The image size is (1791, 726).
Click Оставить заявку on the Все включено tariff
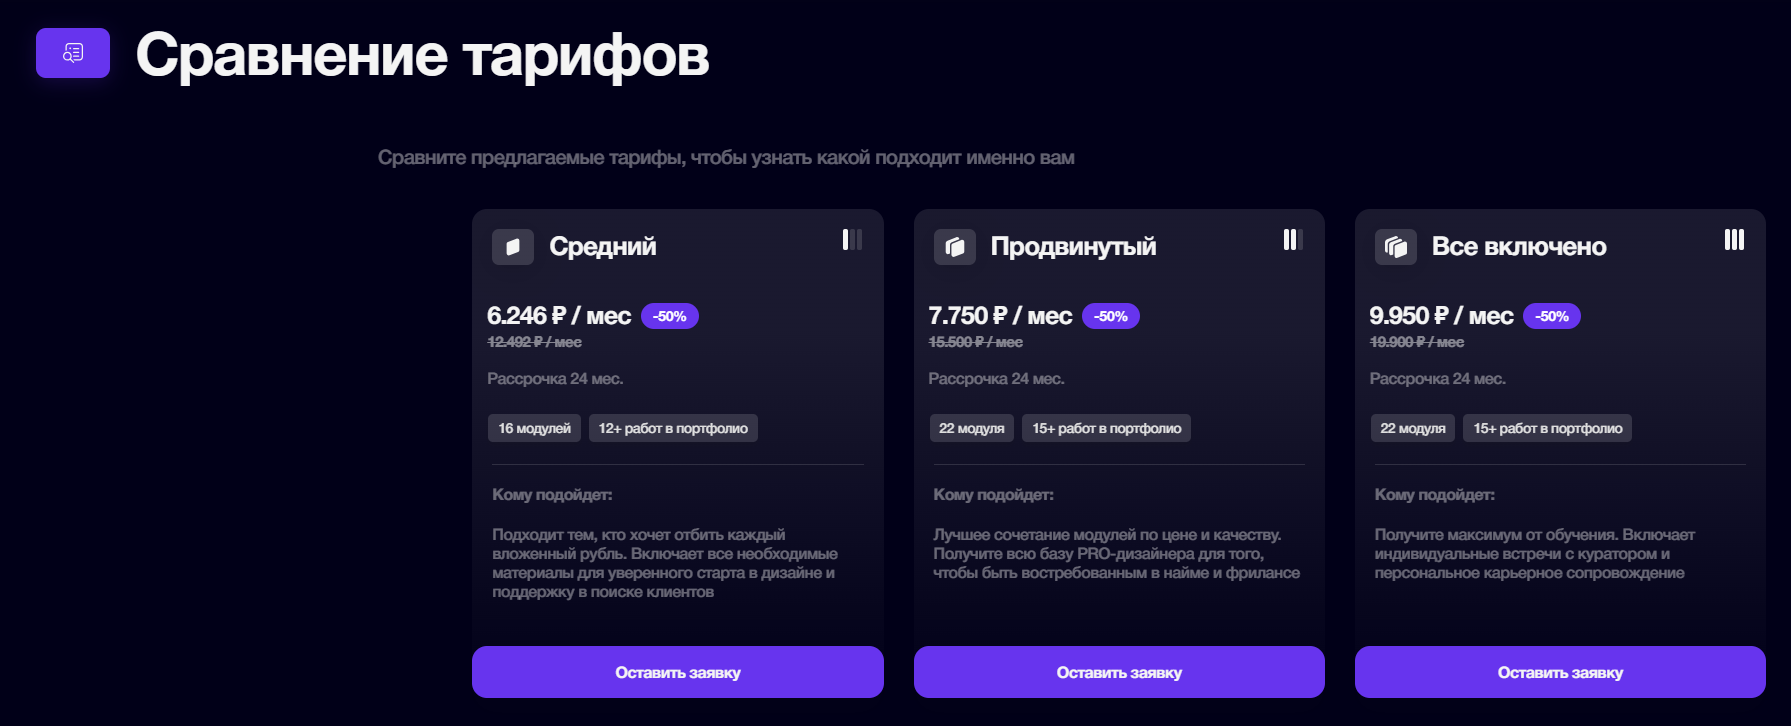(x=1560, y=672)
